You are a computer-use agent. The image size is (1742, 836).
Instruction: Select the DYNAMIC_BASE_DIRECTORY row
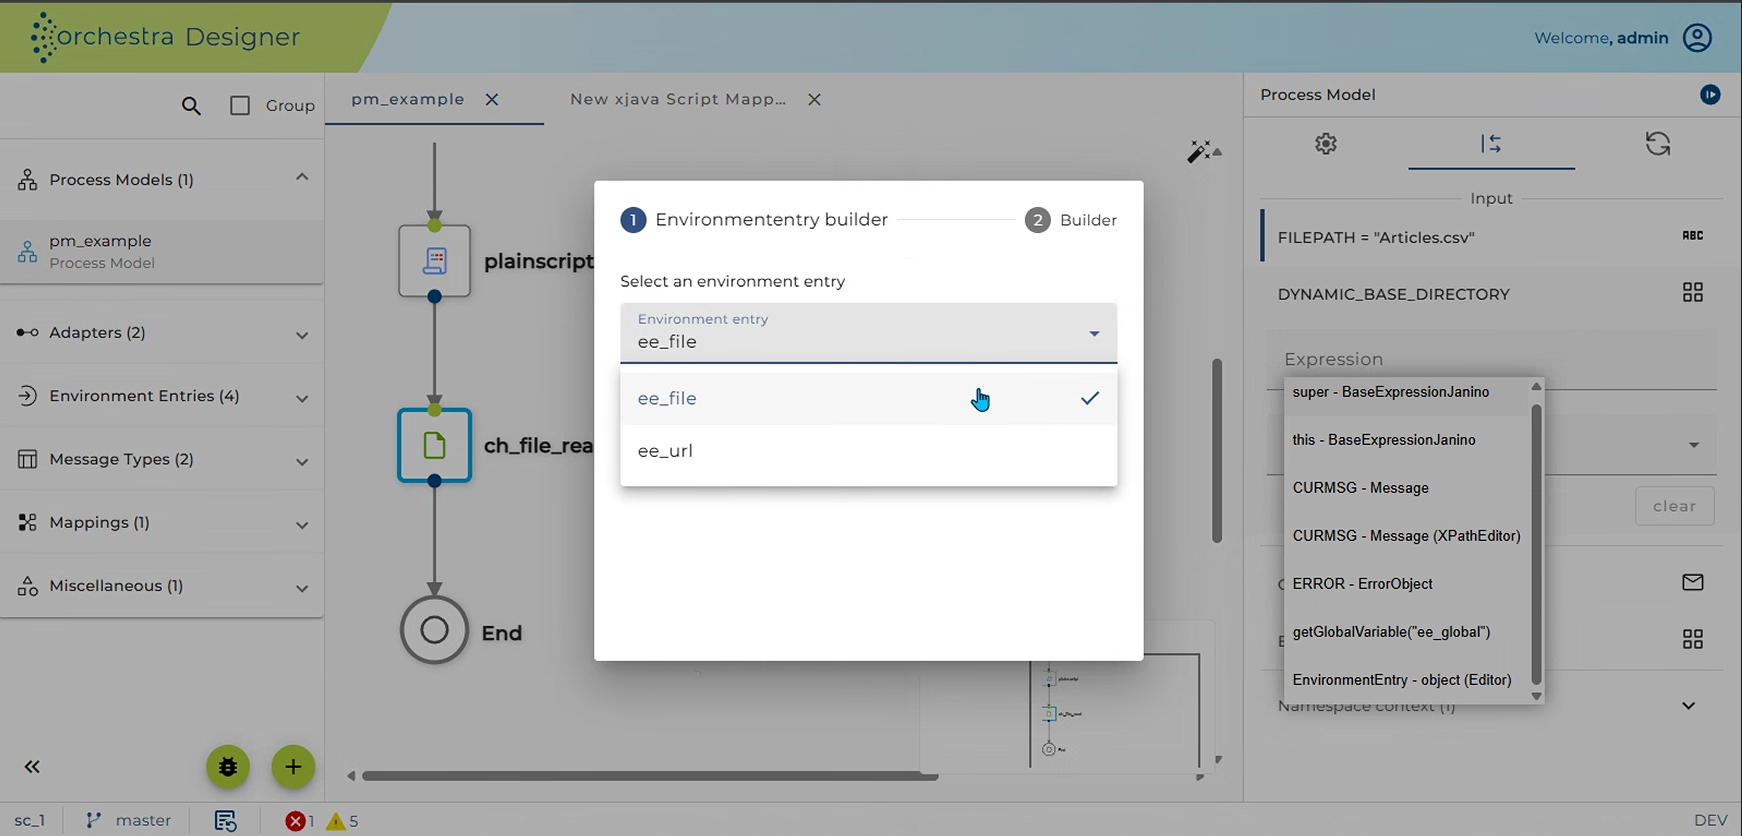point(1490,294)
